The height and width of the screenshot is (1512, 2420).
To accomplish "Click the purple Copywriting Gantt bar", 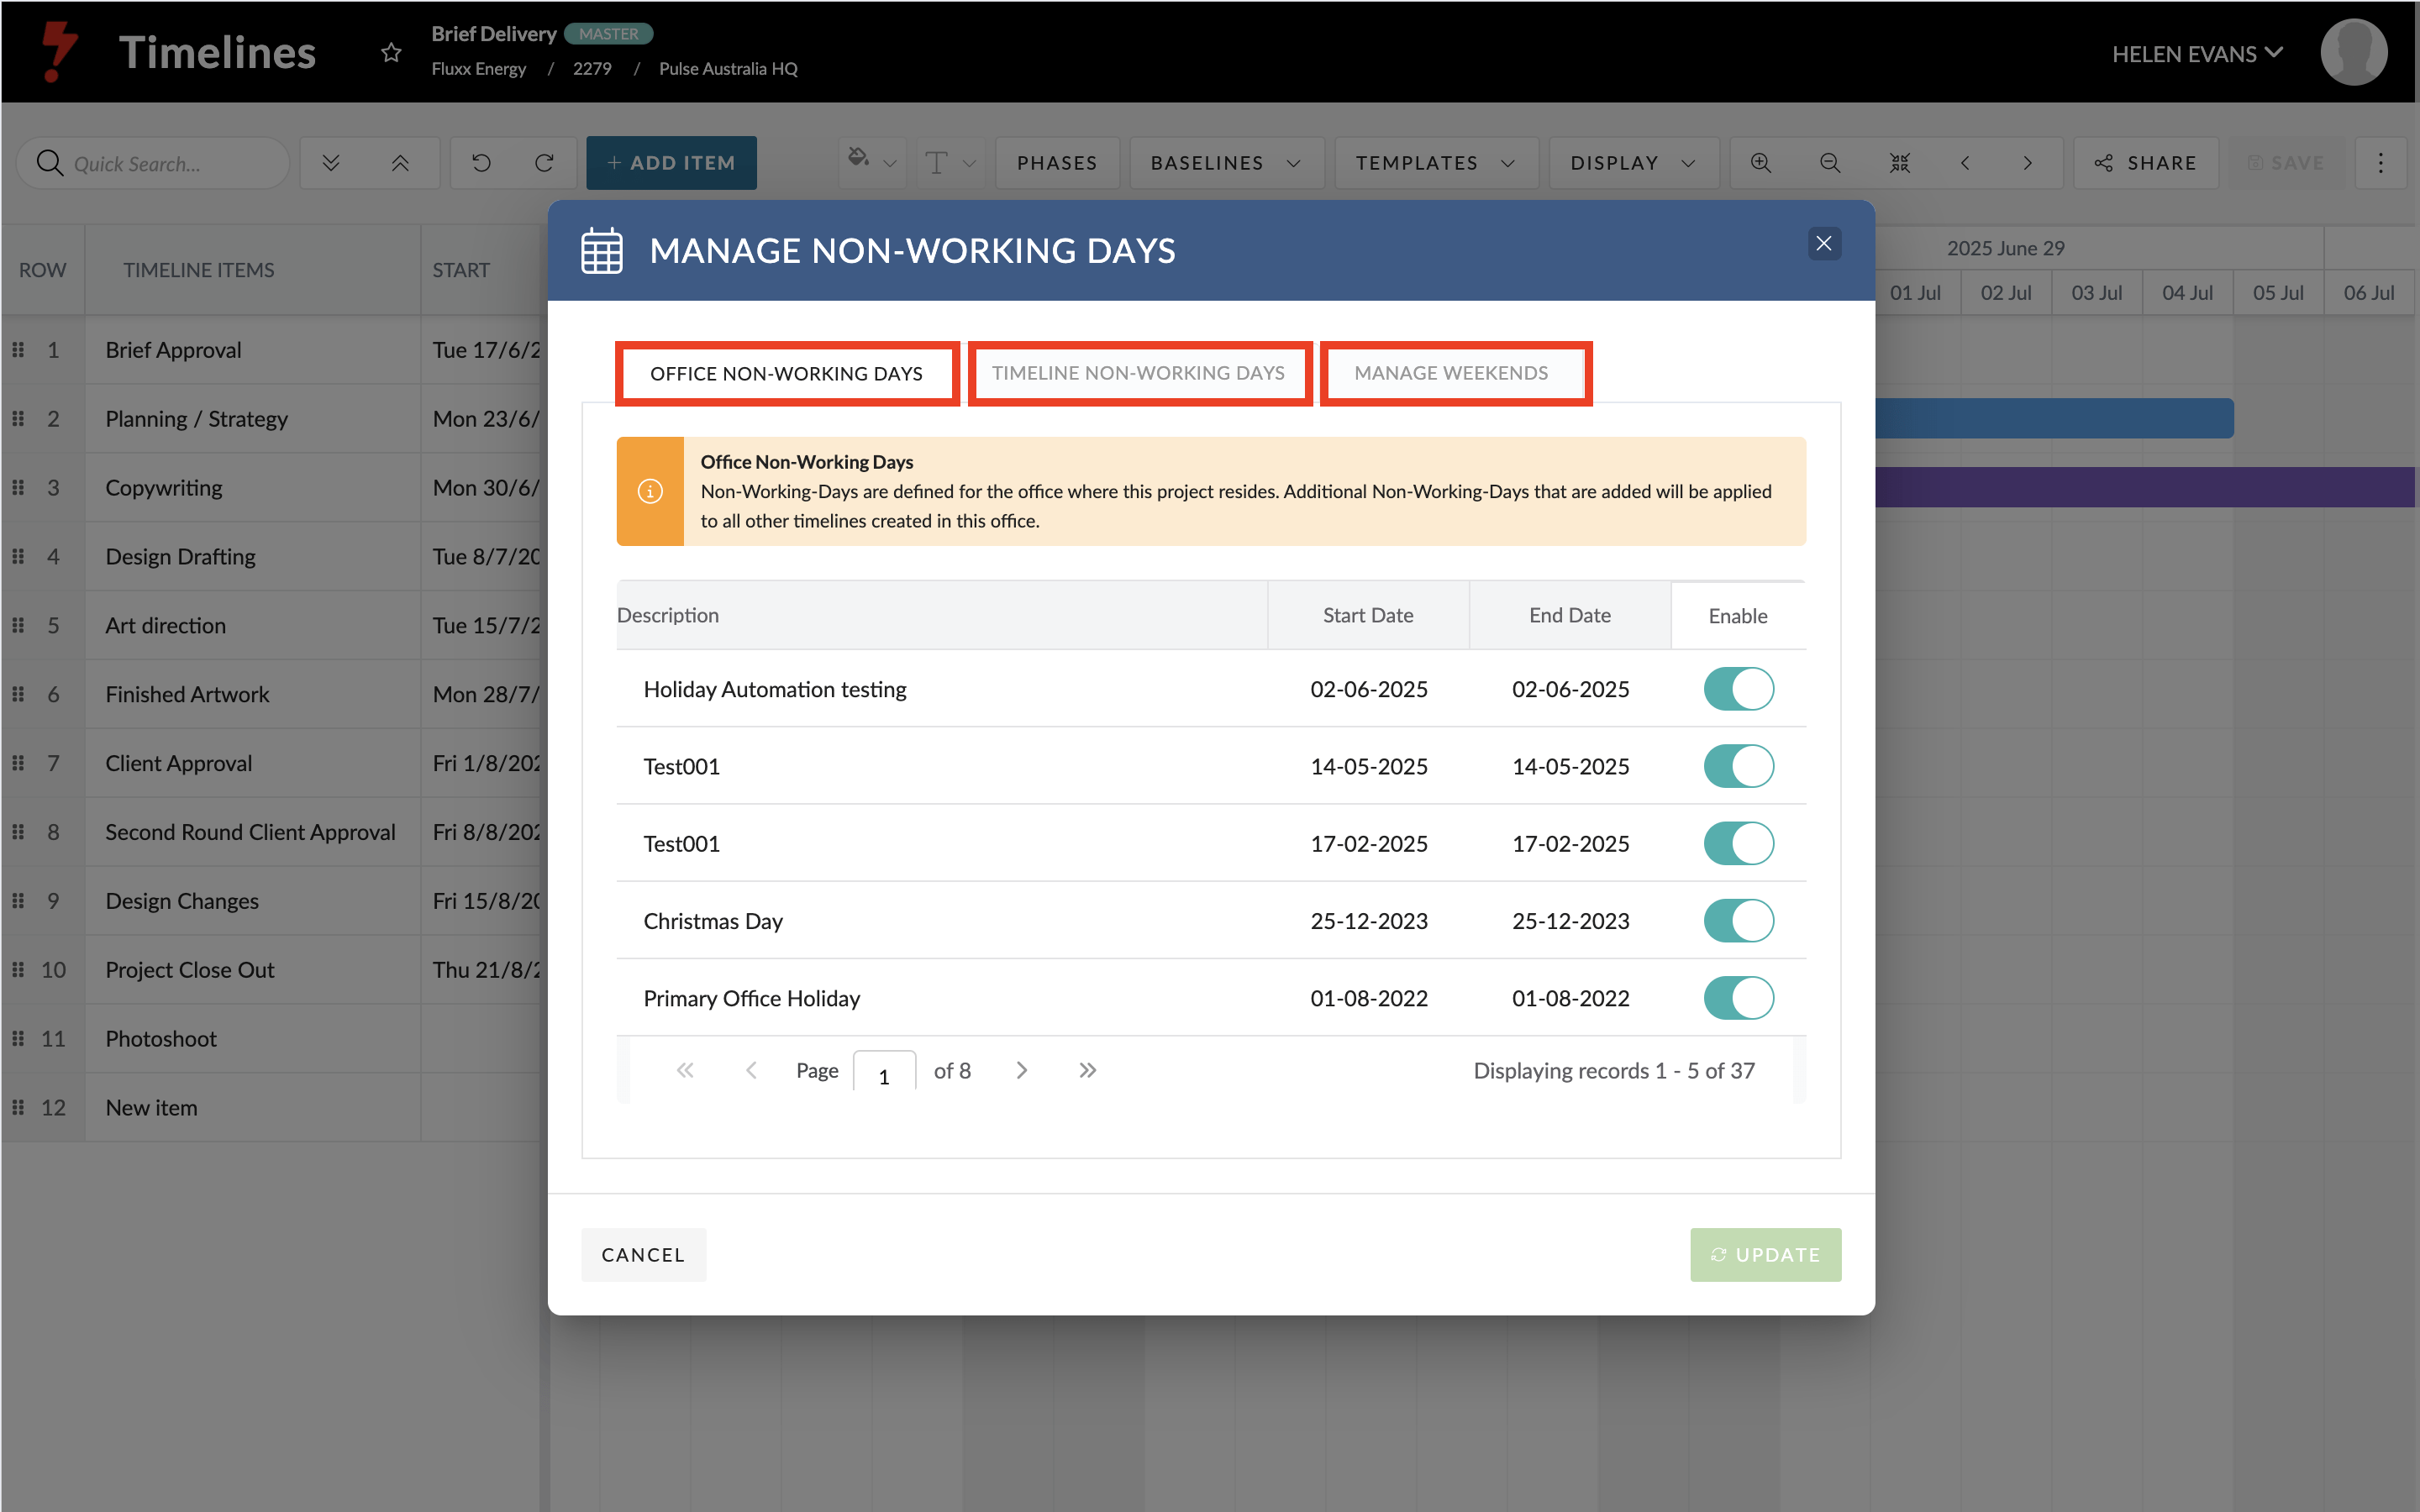I will 2145,487.
